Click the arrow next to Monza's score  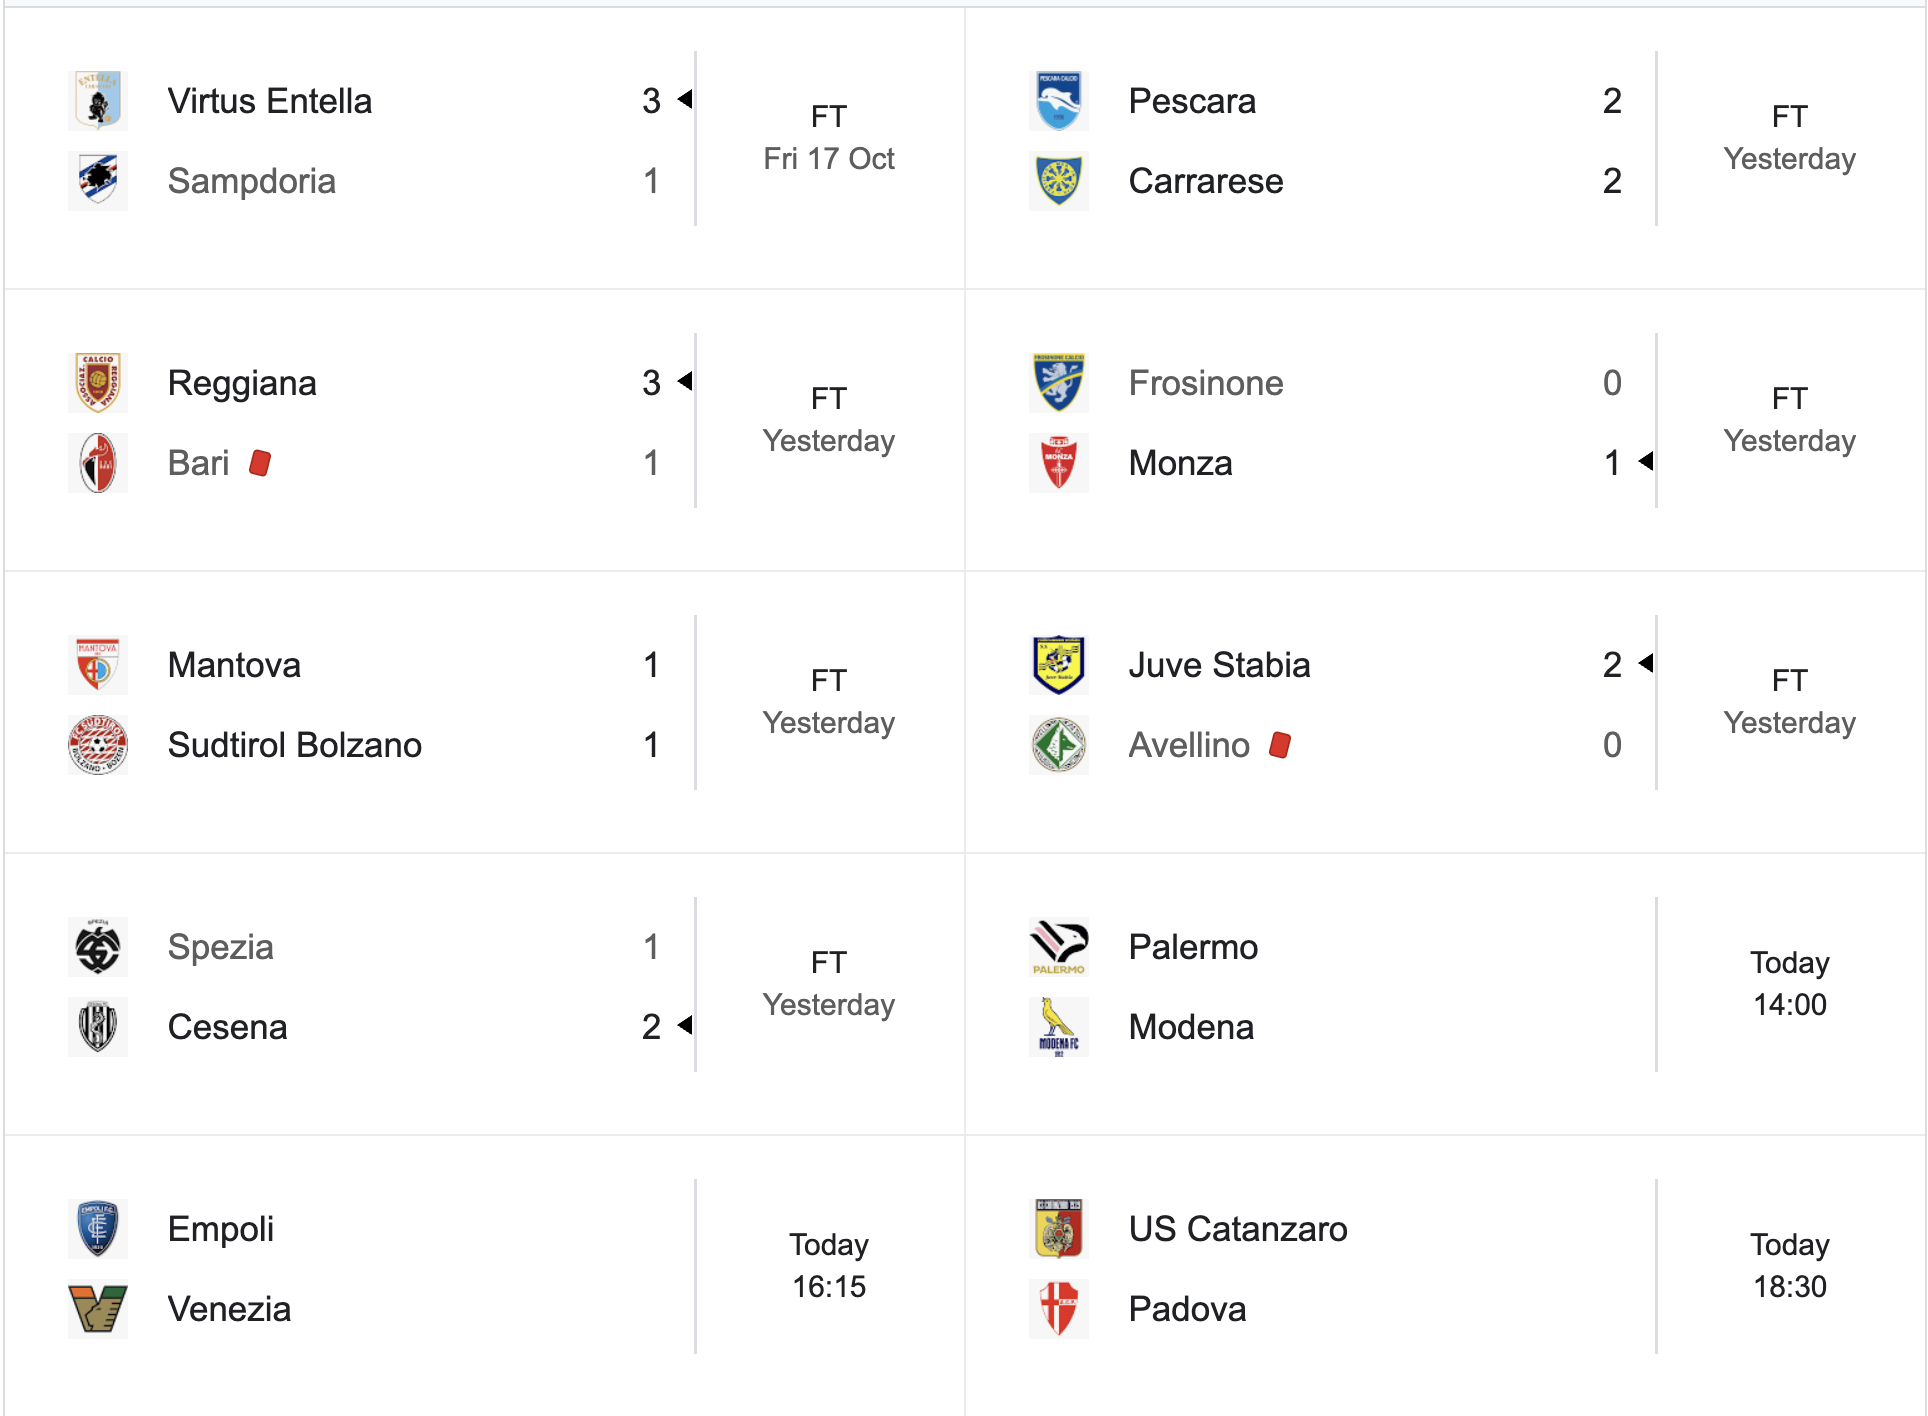point(1647,463)
